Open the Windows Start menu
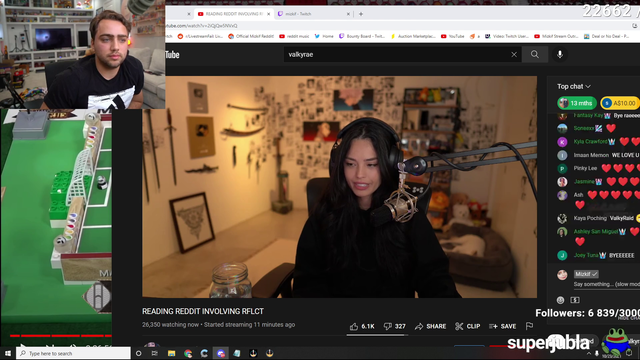Viewport: 640px width, 360px height. pos(8,353)
